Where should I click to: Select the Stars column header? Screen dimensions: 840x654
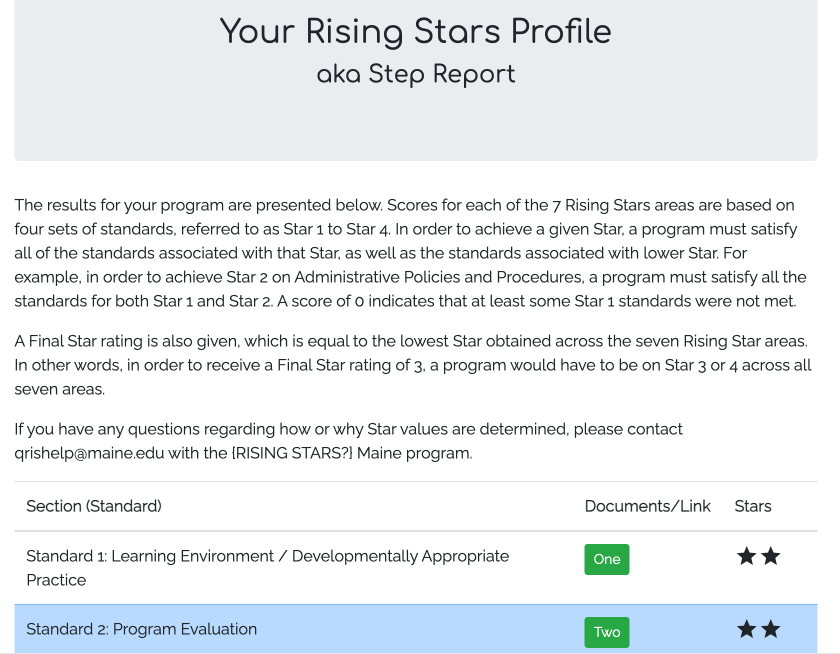752,506
